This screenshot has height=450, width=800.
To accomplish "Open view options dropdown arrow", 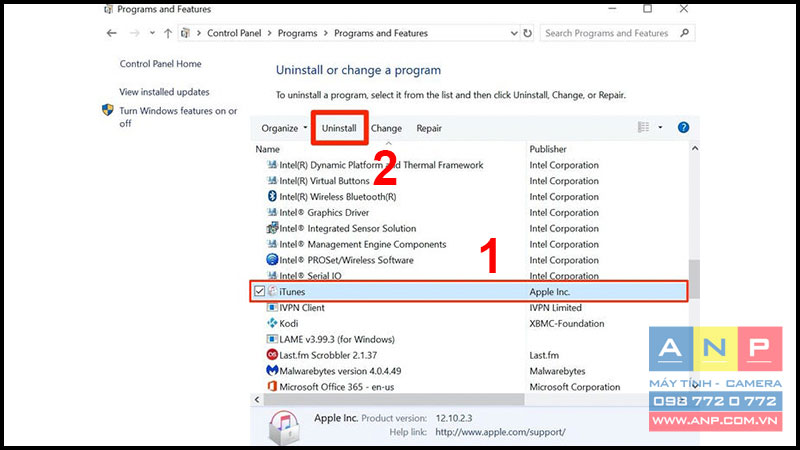I will pyautogui.click(x=660, y=127).
